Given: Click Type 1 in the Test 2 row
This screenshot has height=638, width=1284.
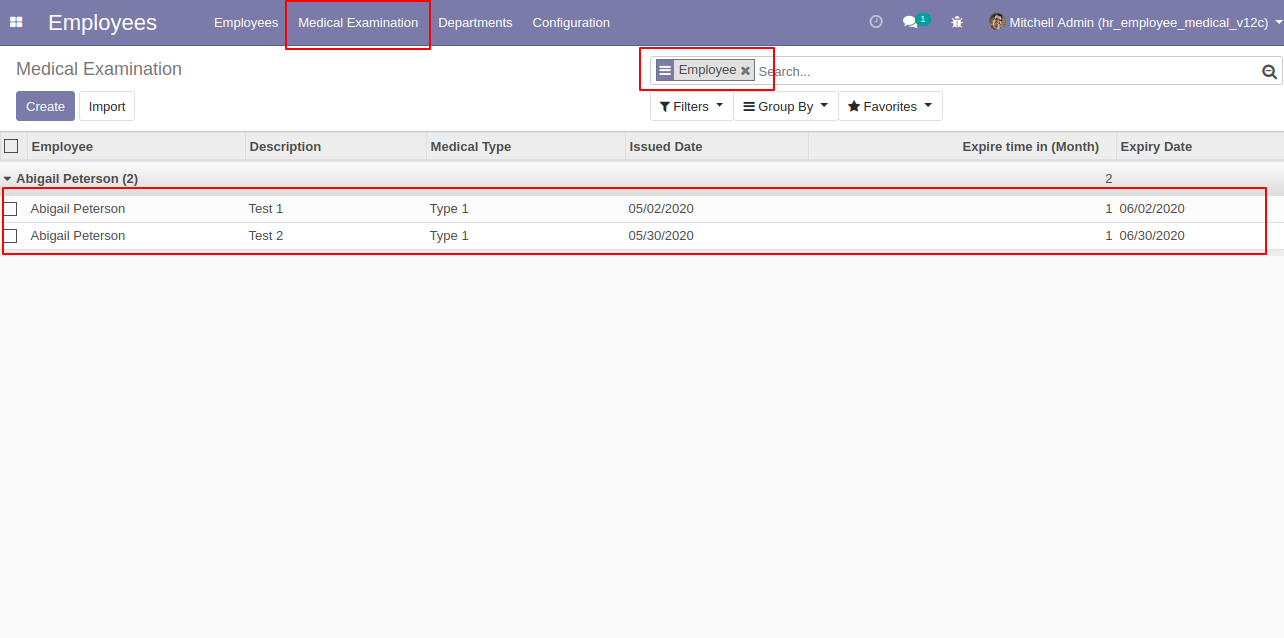Looking at the screenshot, I should 449,236.
